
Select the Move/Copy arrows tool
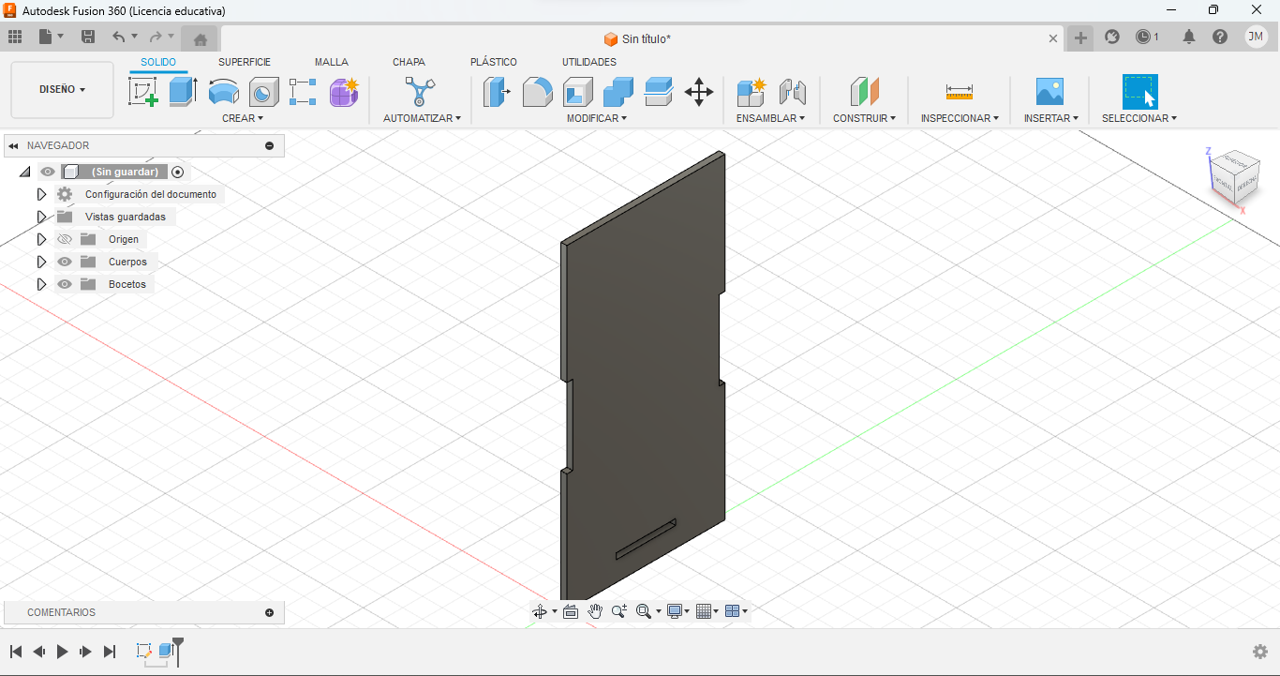(x=699, y=92)
